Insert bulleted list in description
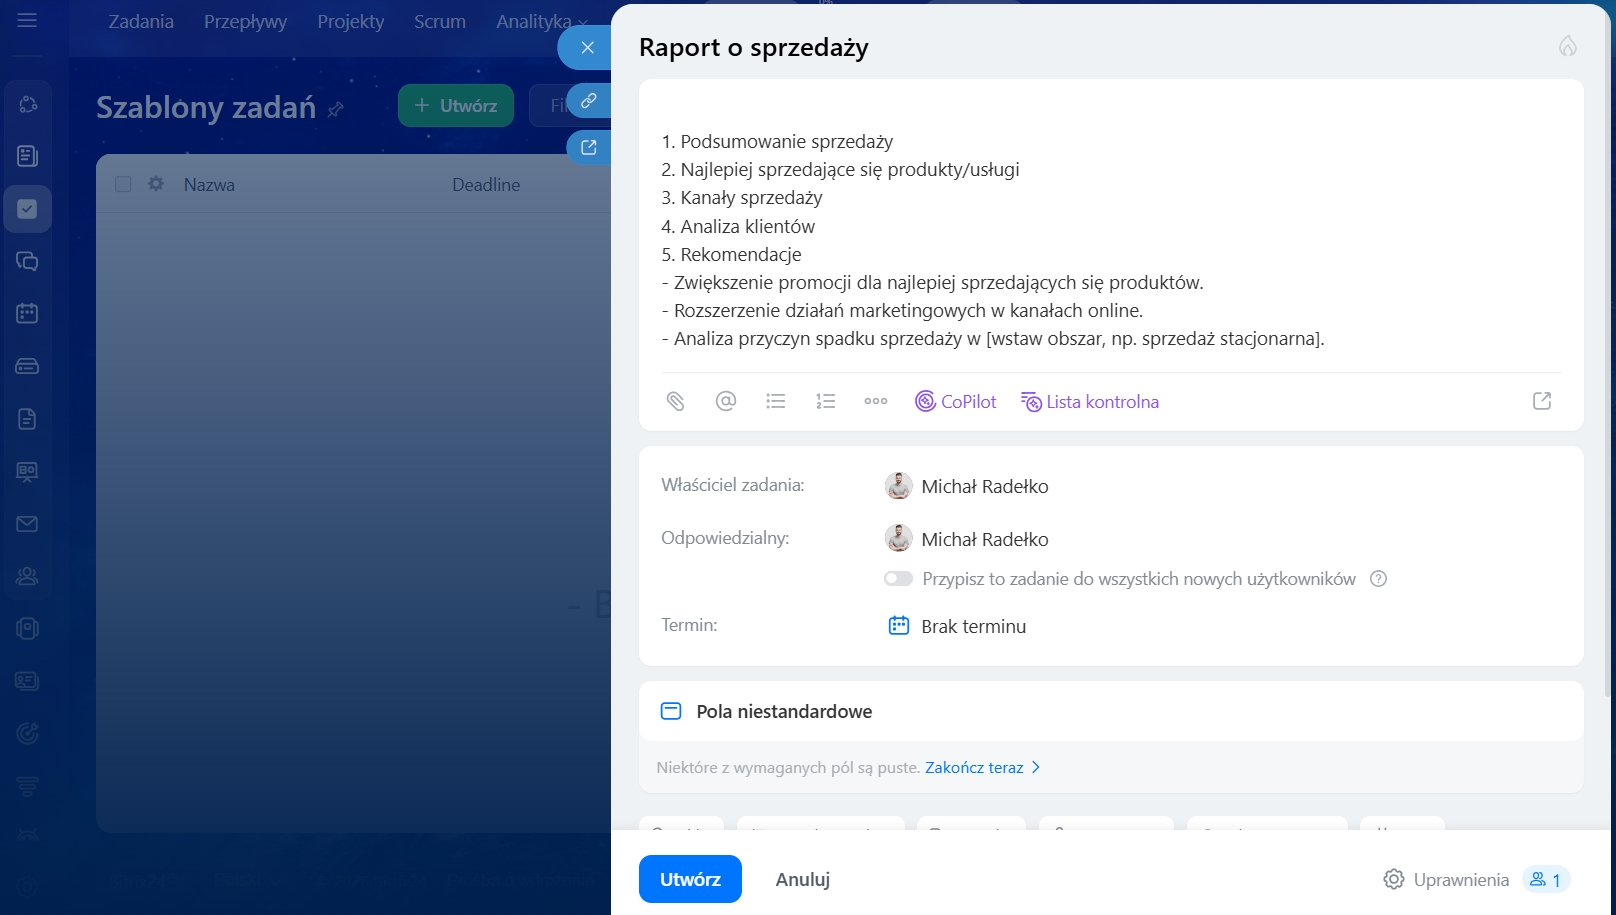This screenshot has width=1616, height=915. coord(776,401)
